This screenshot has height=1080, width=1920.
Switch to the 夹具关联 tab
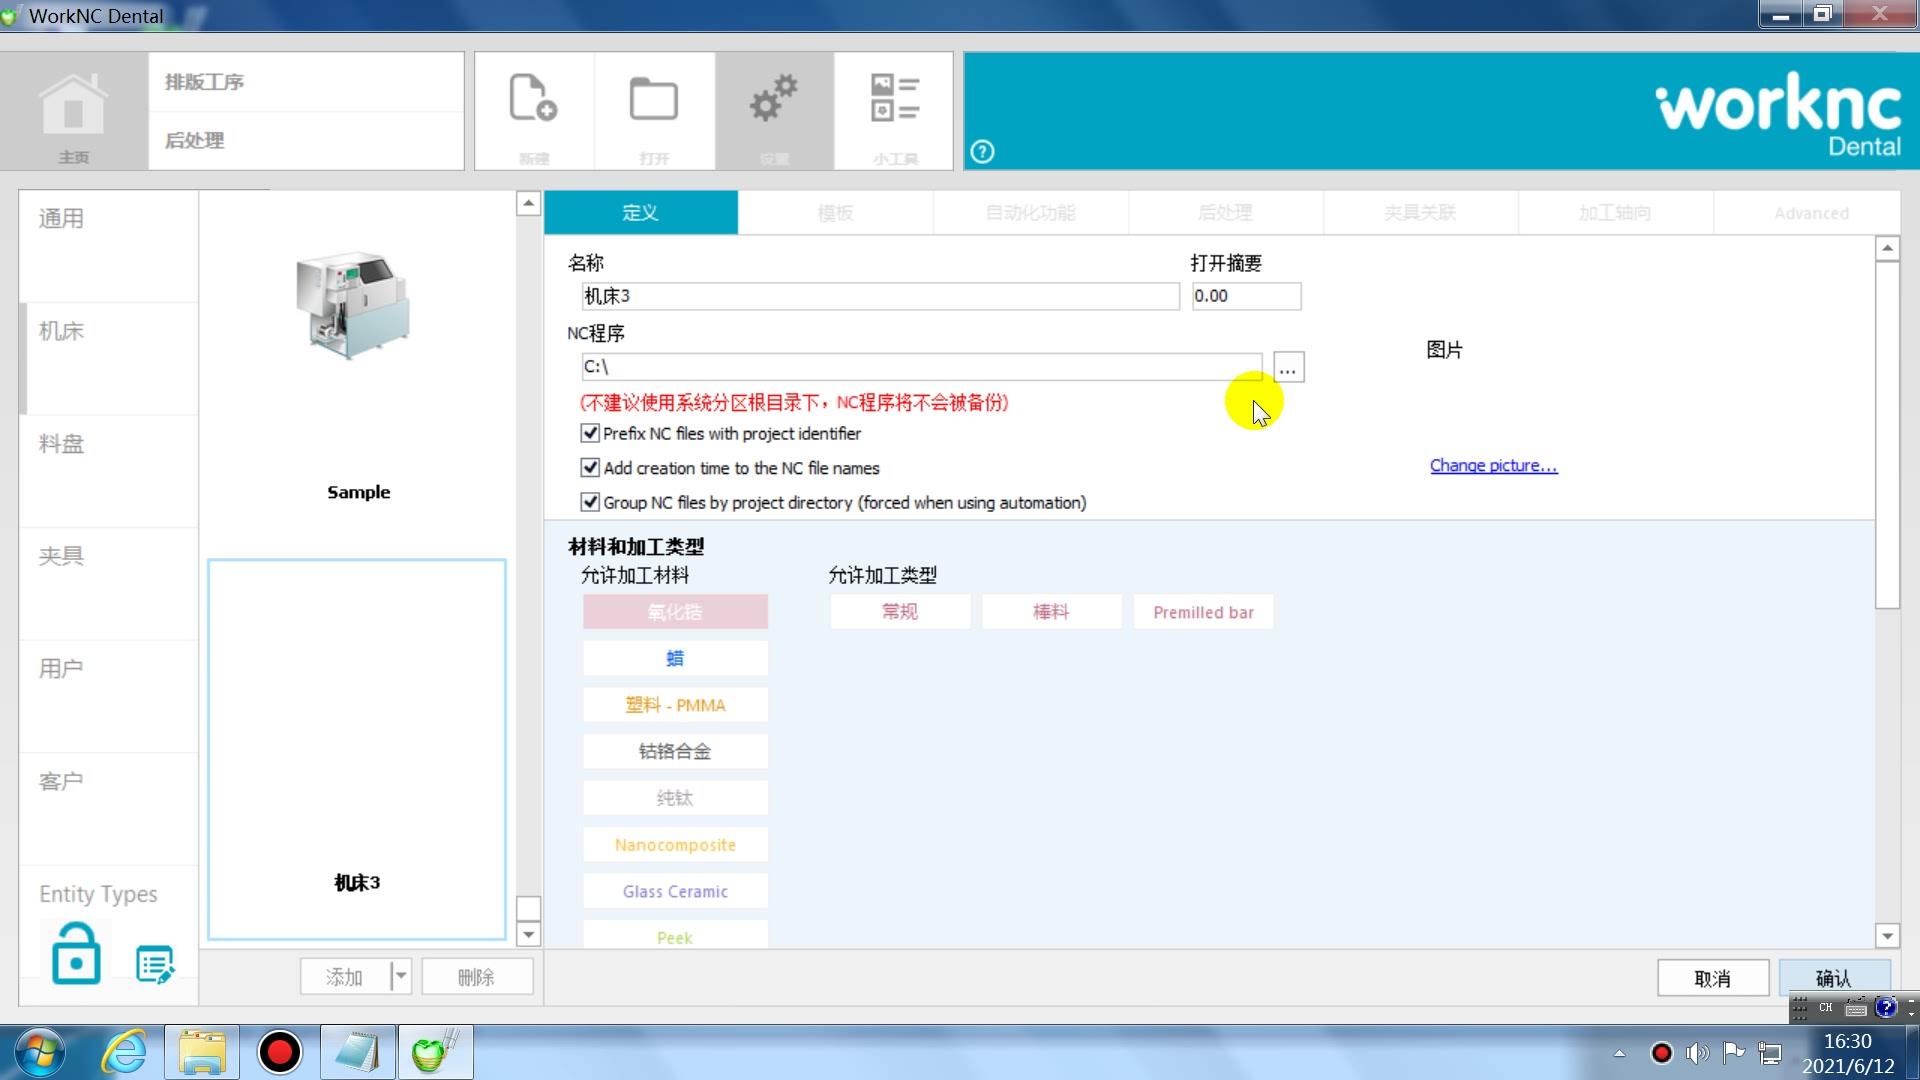(x=1420, y=213)
